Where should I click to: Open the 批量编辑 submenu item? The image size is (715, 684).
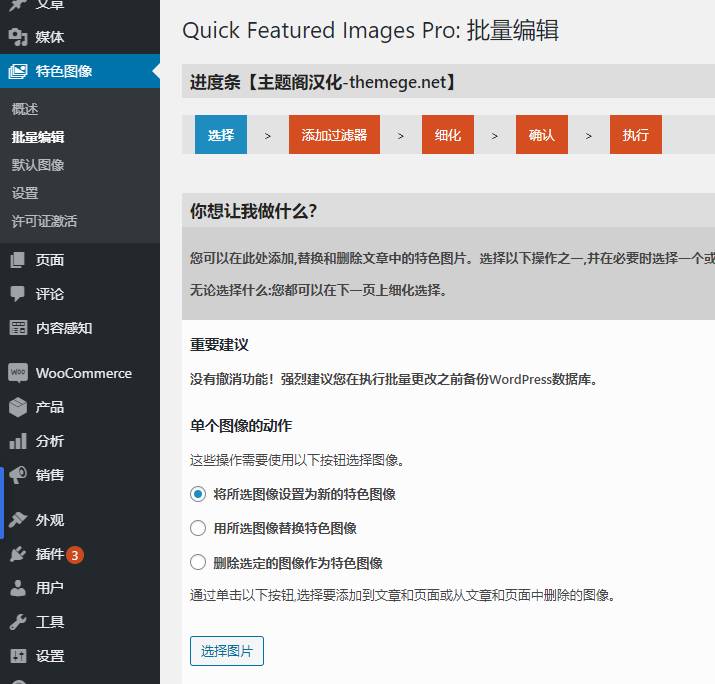point(38,137)
